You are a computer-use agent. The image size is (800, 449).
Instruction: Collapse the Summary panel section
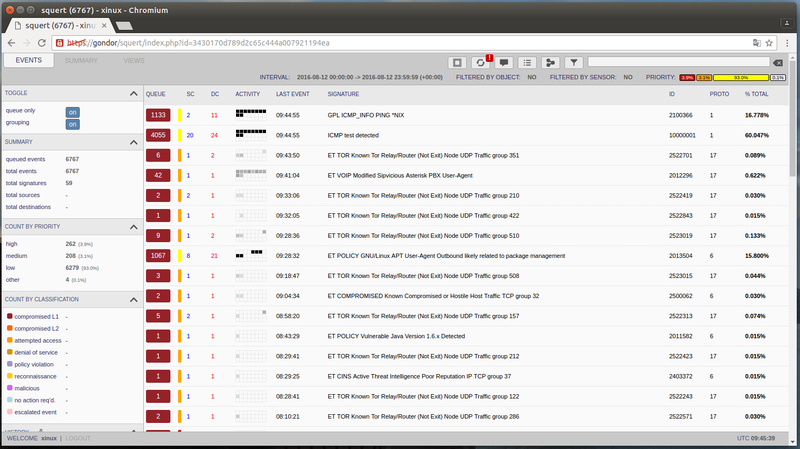tap(134, 142)
